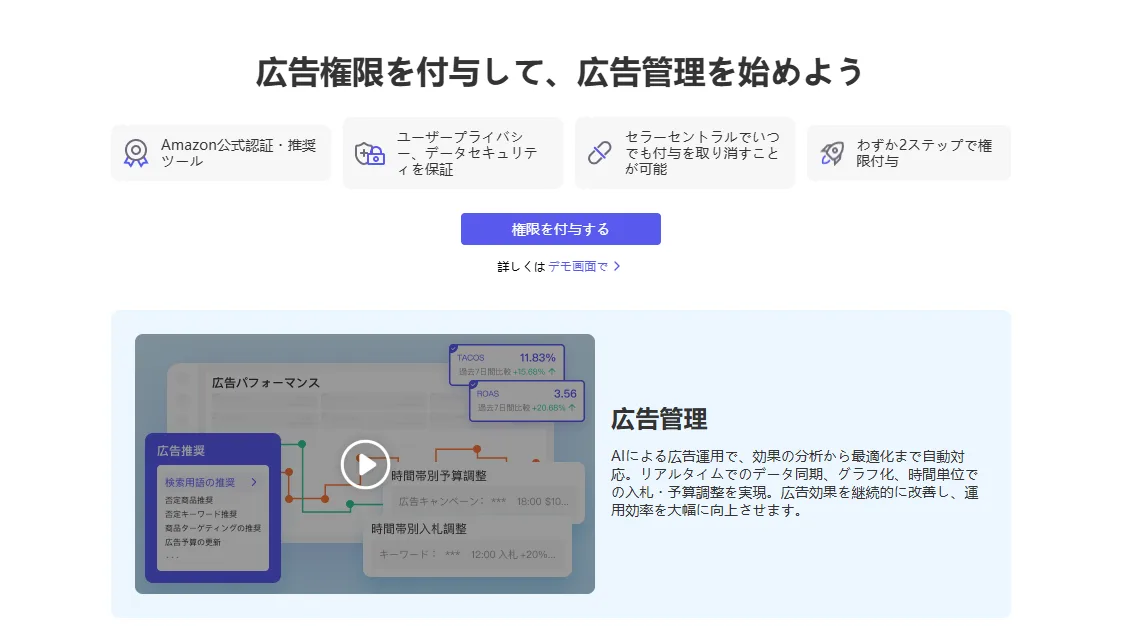Click the 広告パフォーマンス label in thumbnail

[x=266, y=383]
